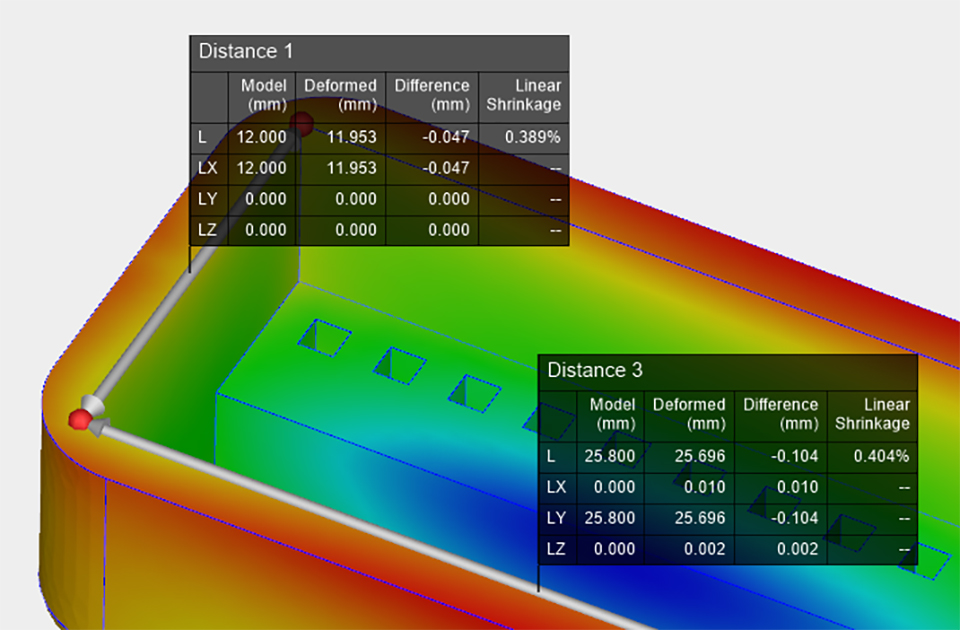Select the Distance 1 table title
960x630 pixels.
(x=246, y=51)
